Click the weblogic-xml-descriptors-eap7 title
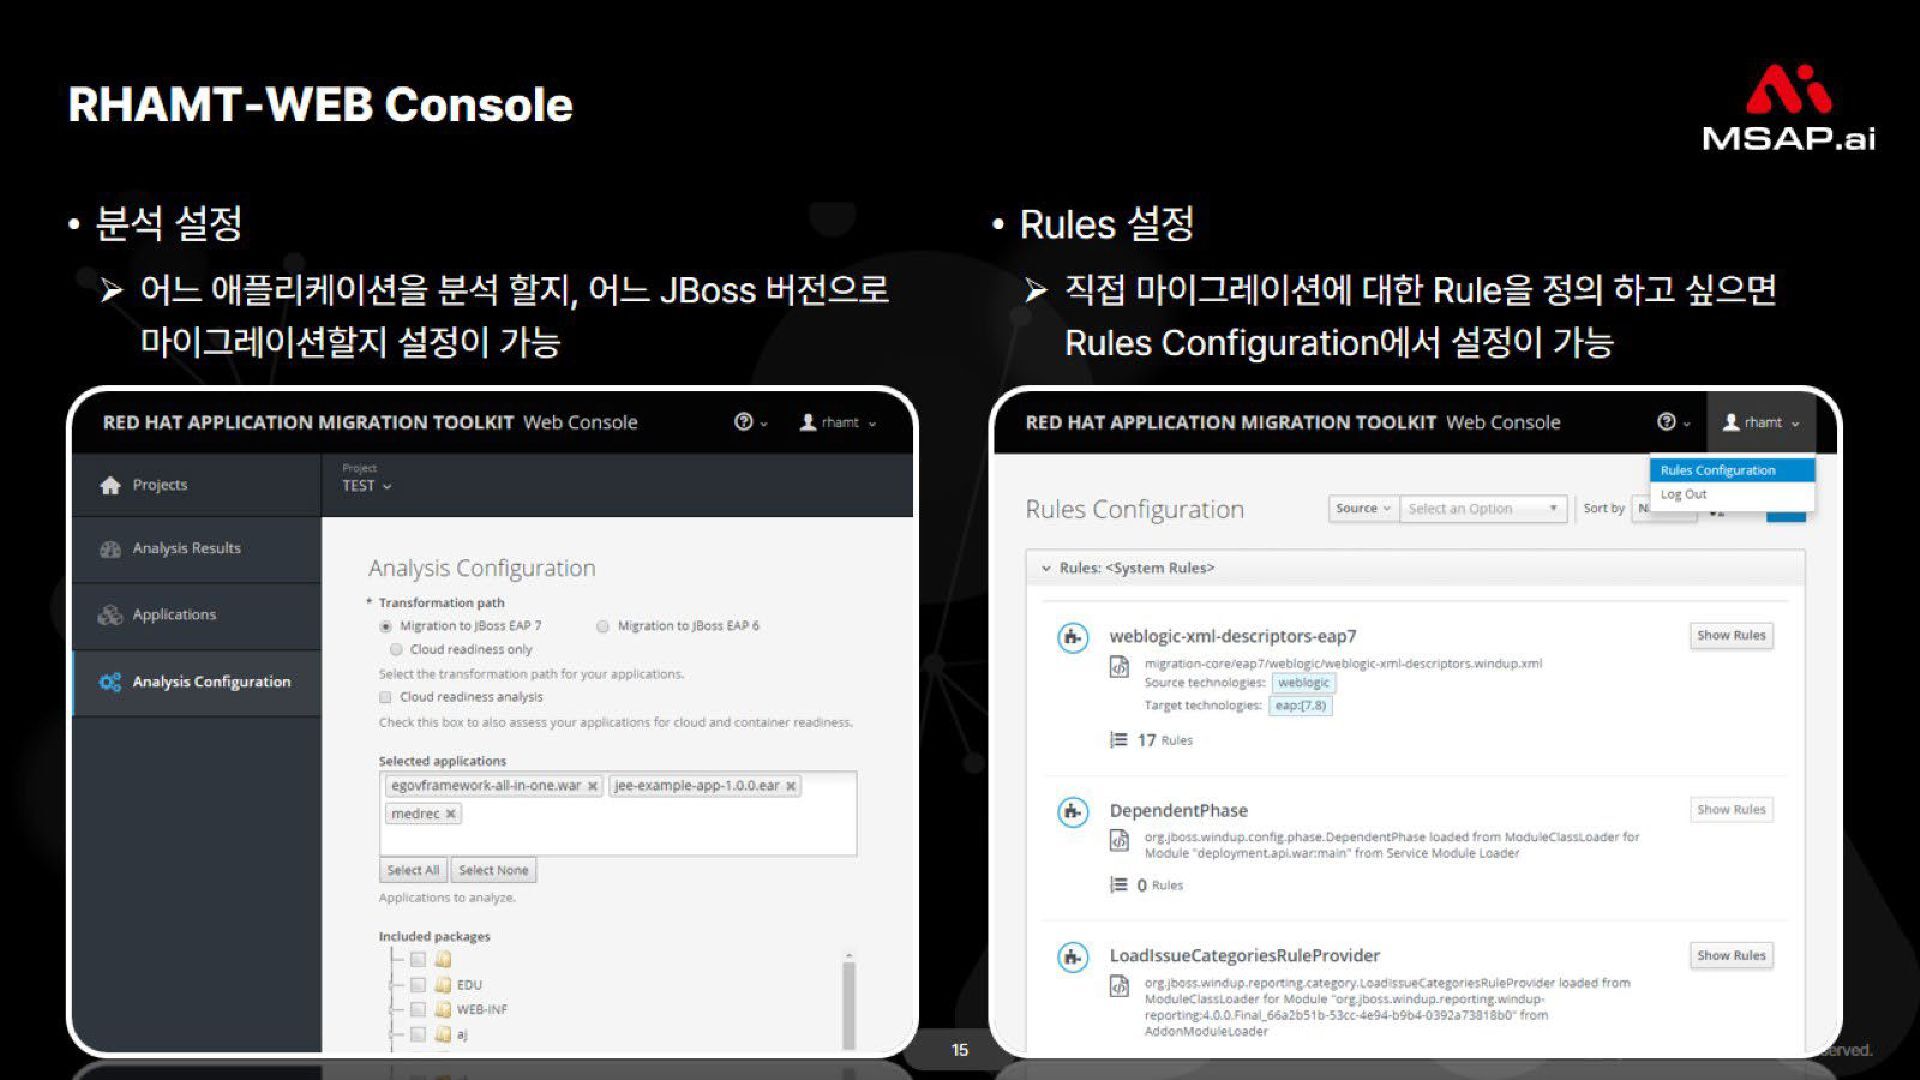This screenshot has height=1080, width=1920. point(1233,636)
